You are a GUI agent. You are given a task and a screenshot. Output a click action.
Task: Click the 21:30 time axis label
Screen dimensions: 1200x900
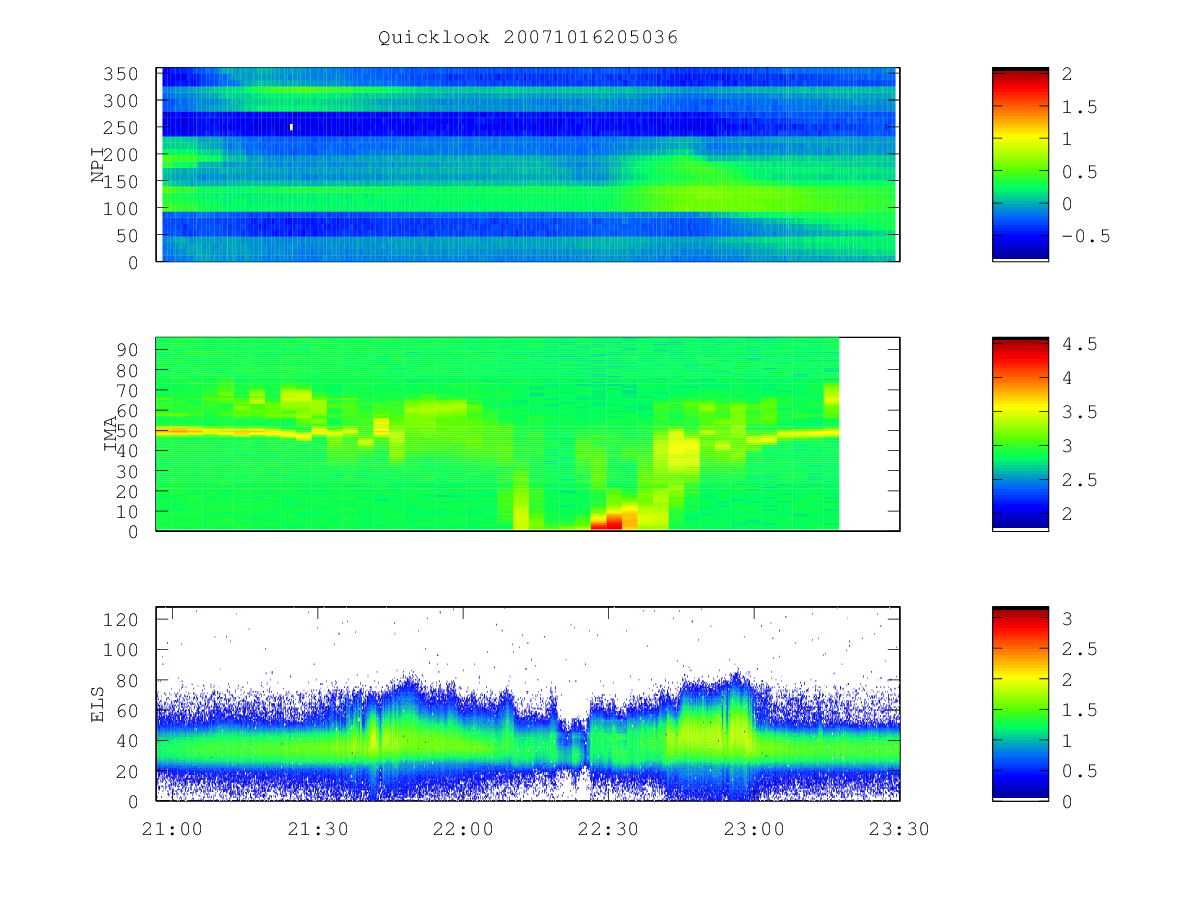coord(317,829)
